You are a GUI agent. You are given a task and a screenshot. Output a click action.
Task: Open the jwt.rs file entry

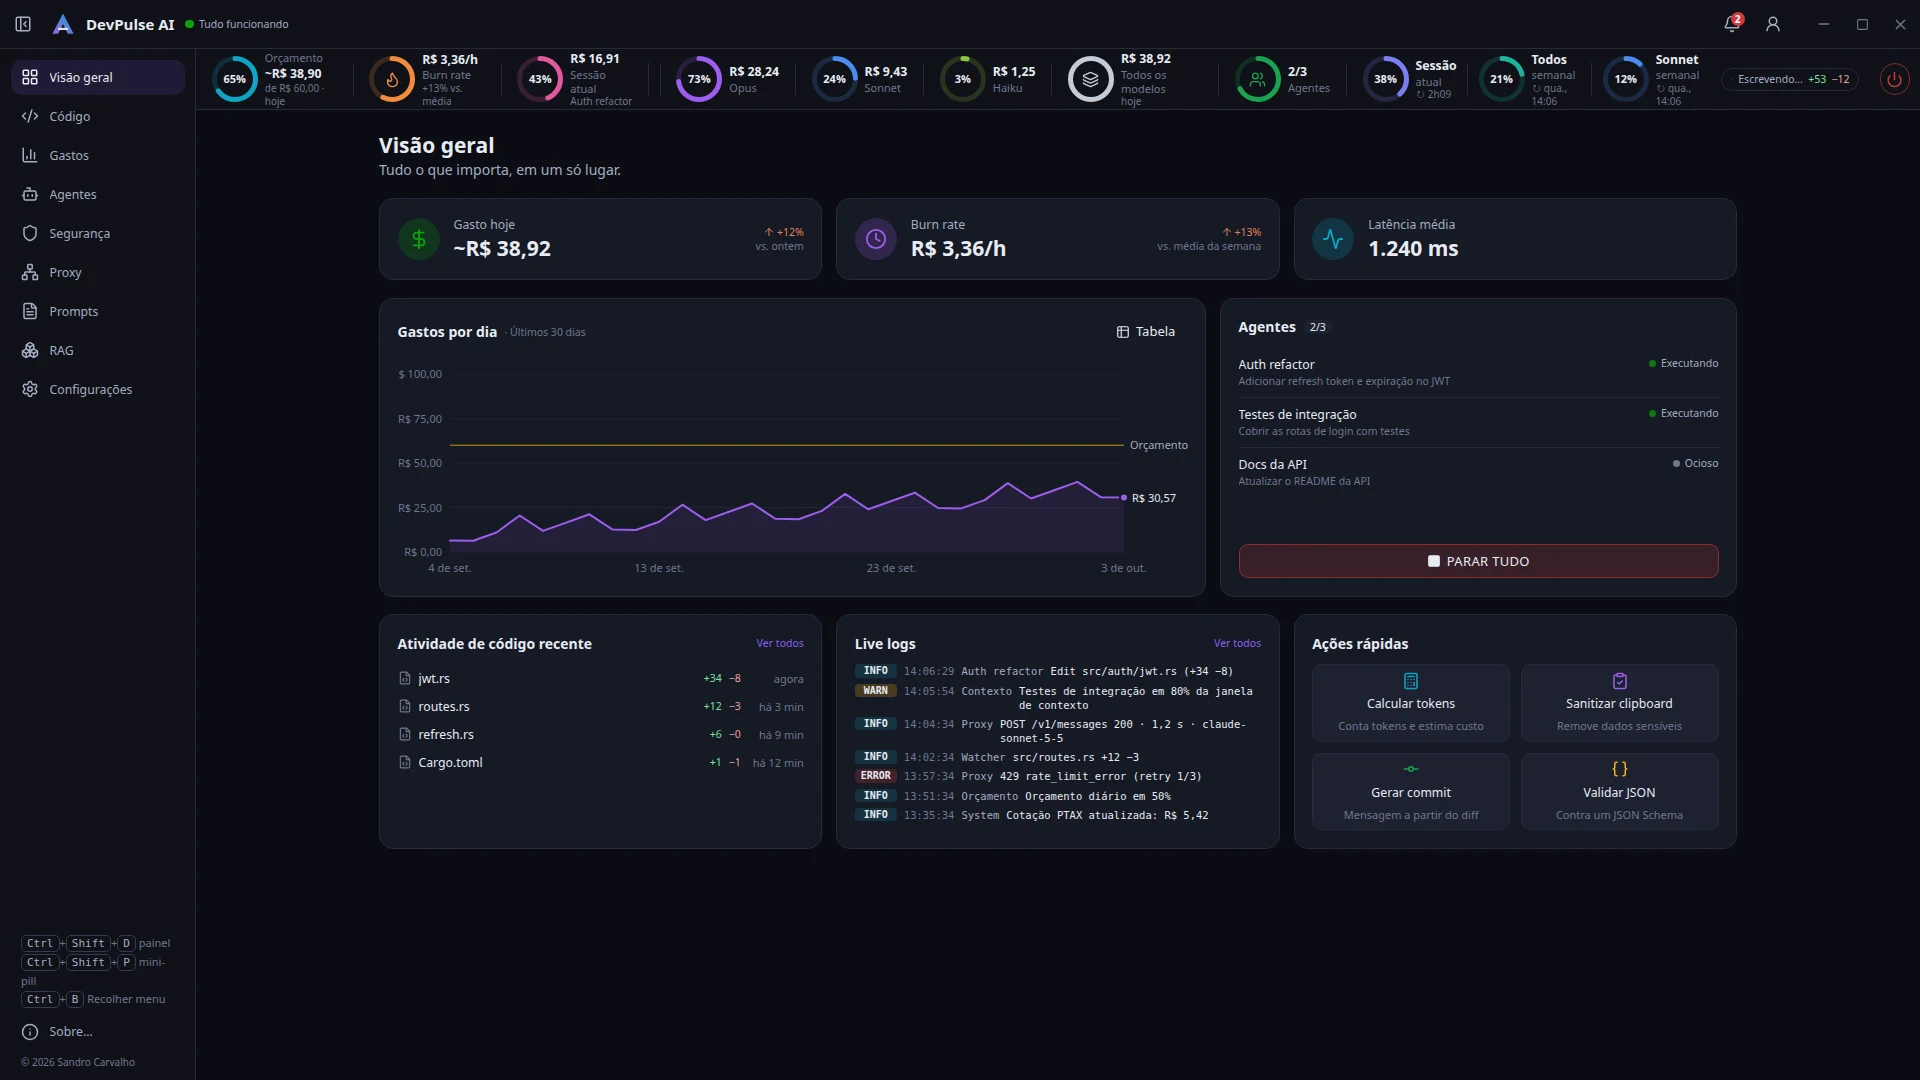[x=600, y=679]
